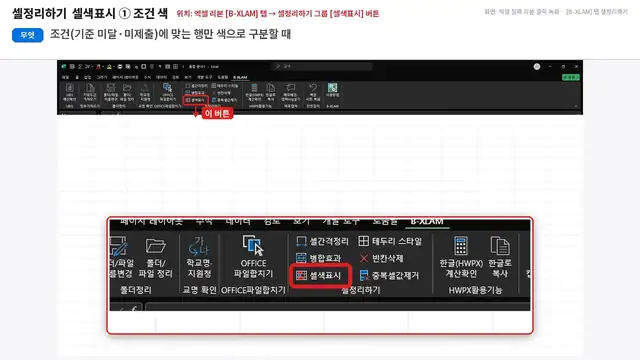640x360 pixels.
Task: Select 페이지 레이아웃 tab in top Excel window
Action: click(125, 77)
